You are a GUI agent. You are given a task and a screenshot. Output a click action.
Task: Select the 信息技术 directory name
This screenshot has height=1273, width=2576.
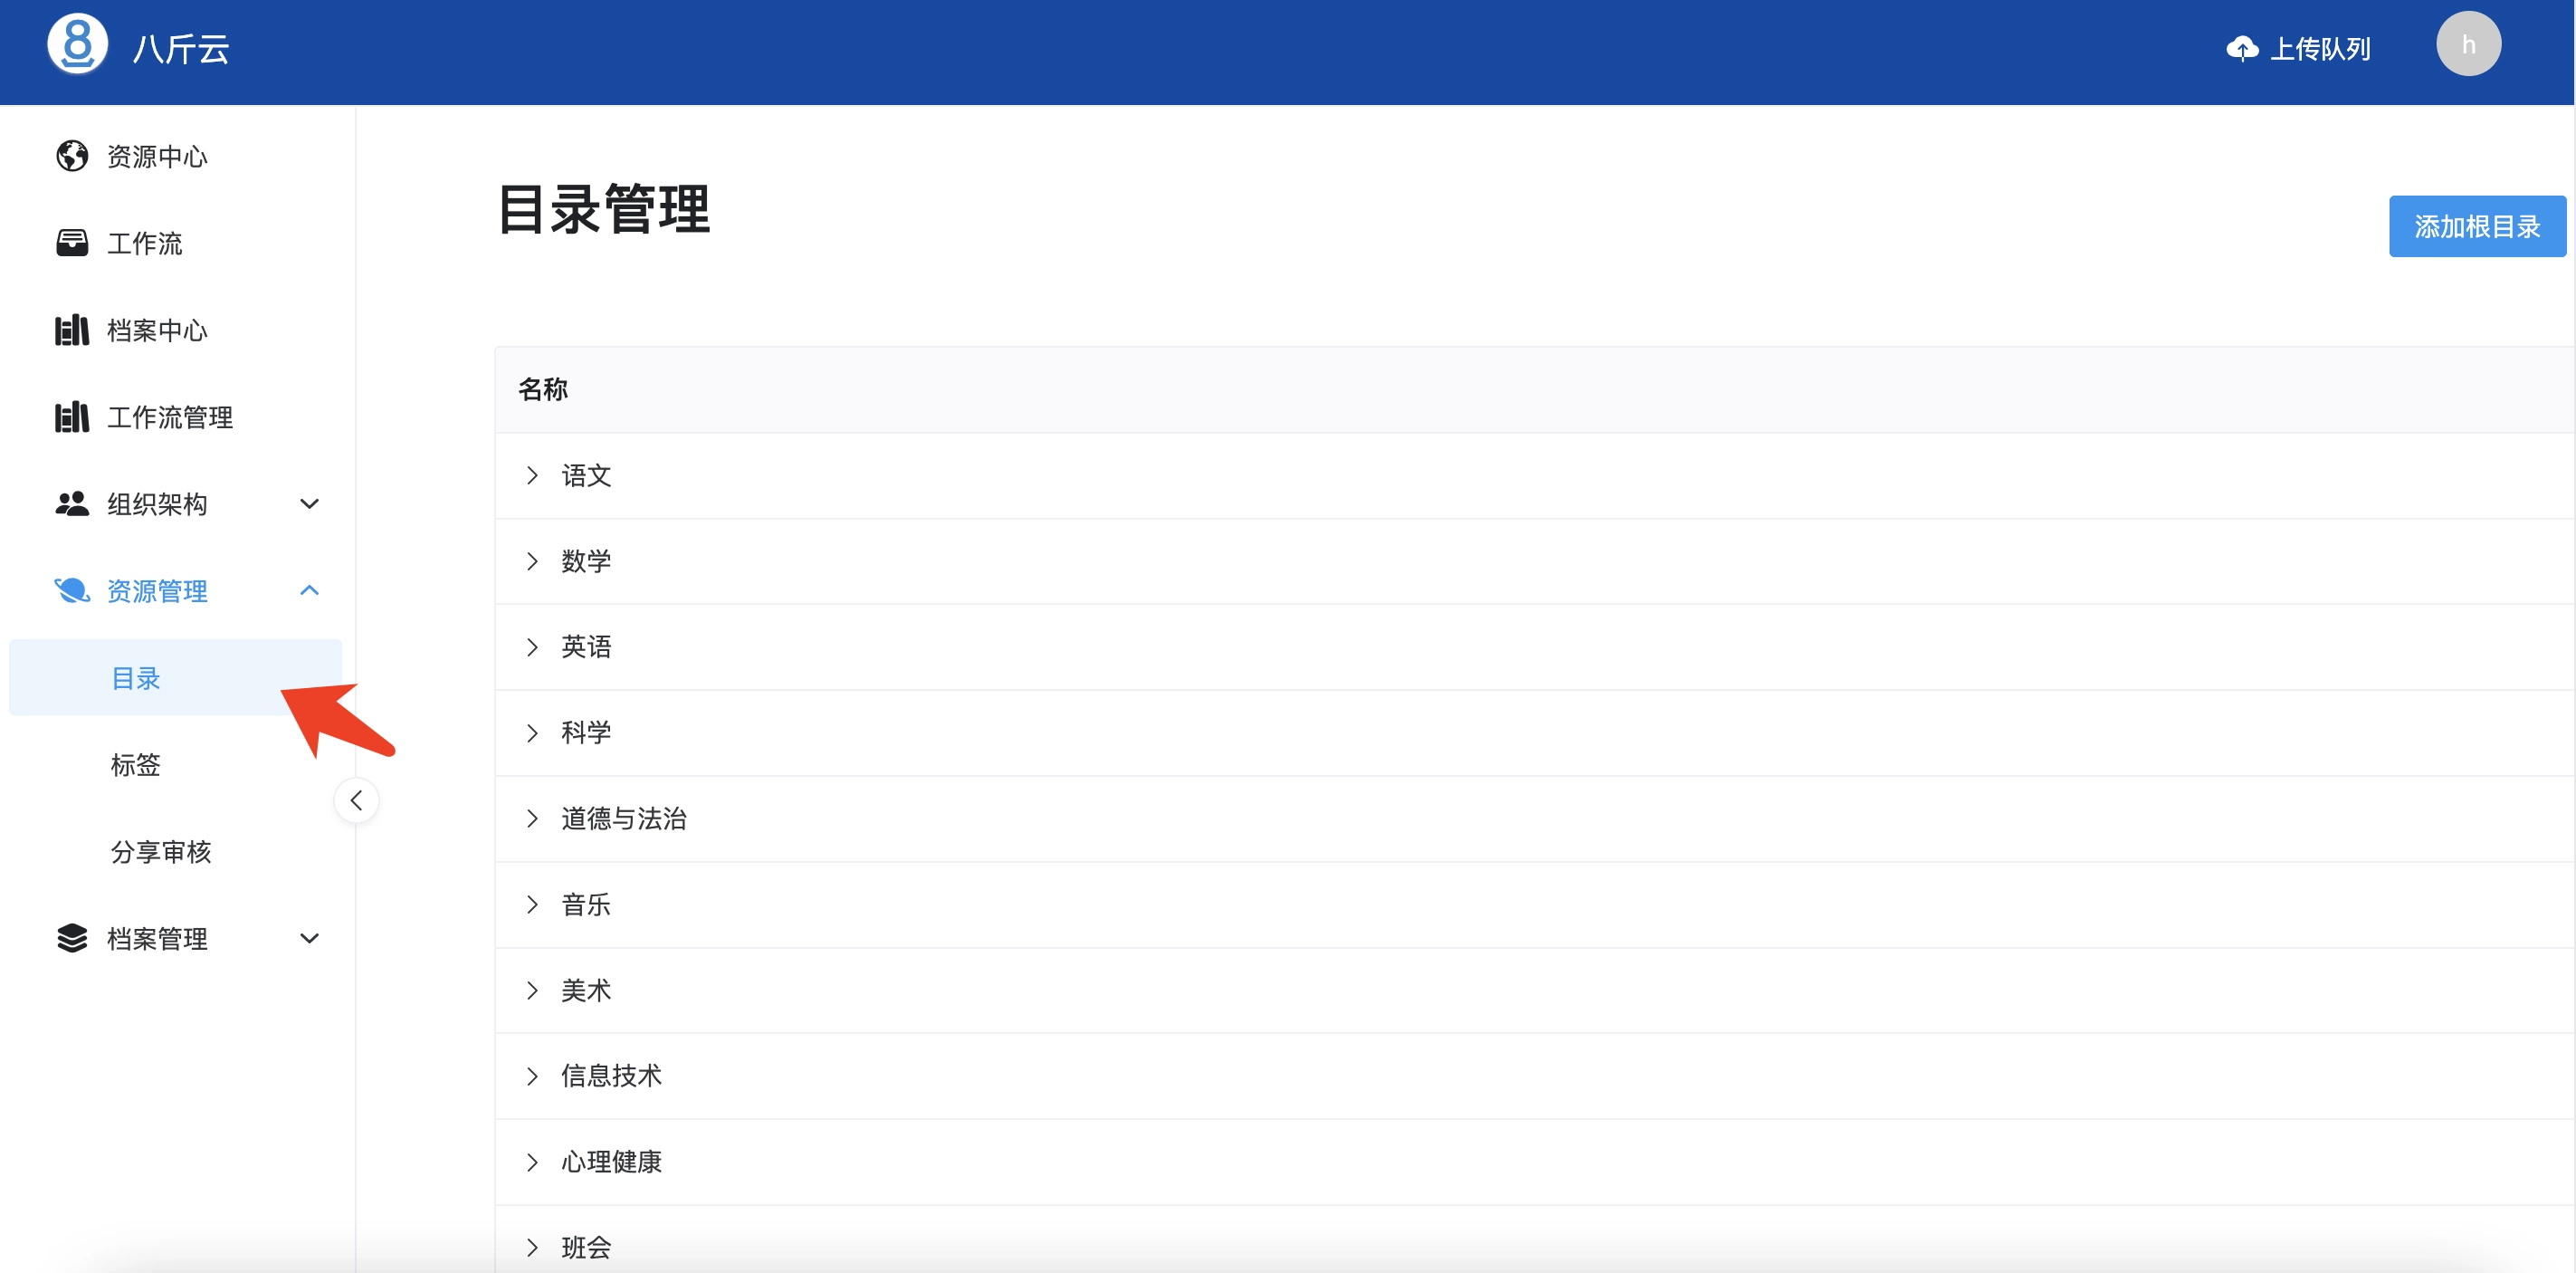(x=611, y=1076)
